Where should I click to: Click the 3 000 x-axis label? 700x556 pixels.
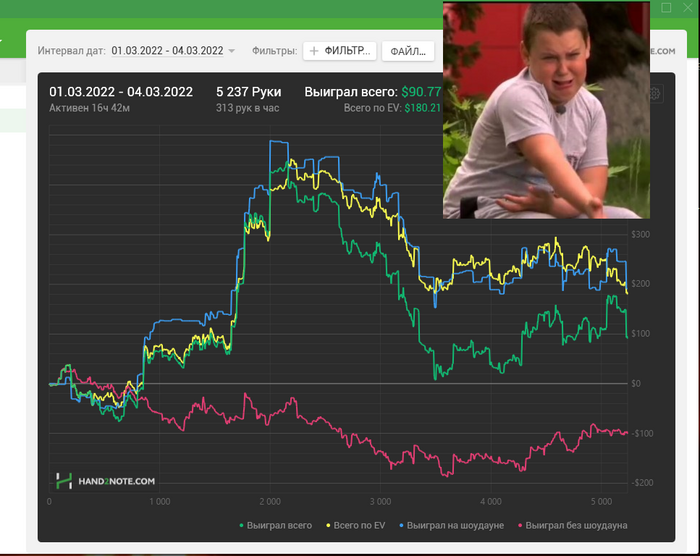380,502
